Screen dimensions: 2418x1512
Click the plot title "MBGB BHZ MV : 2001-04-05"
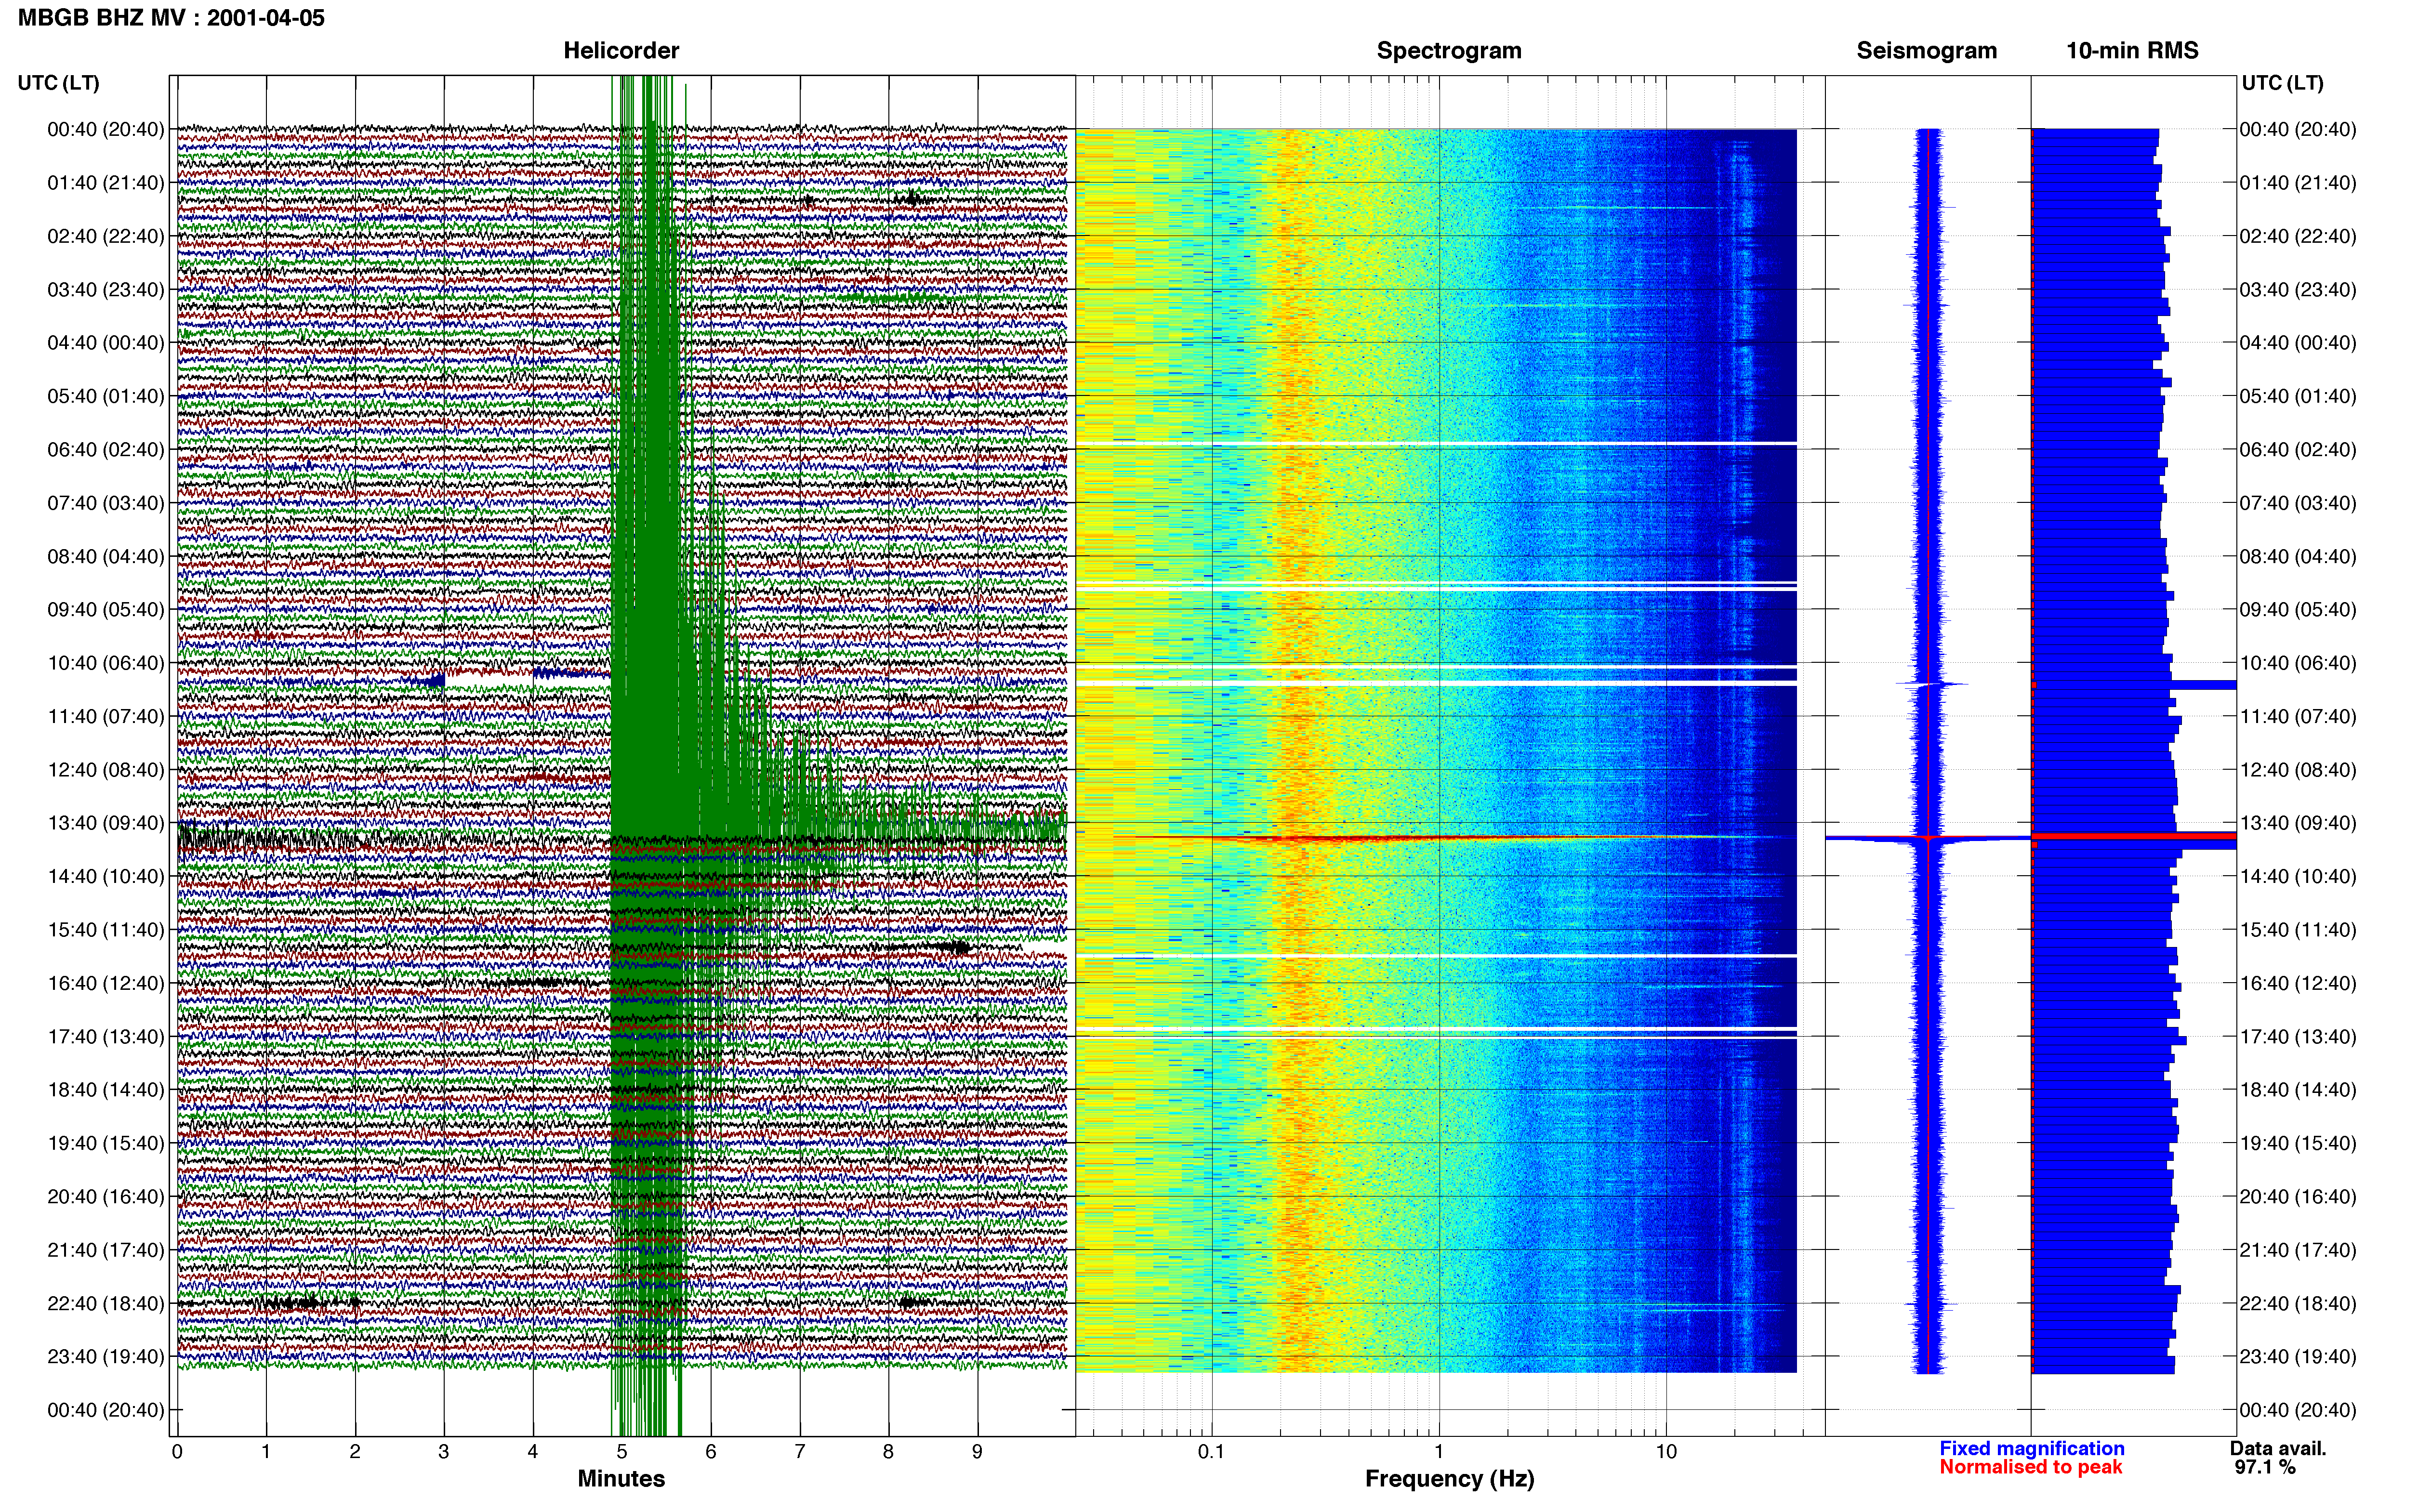[171, 17]
